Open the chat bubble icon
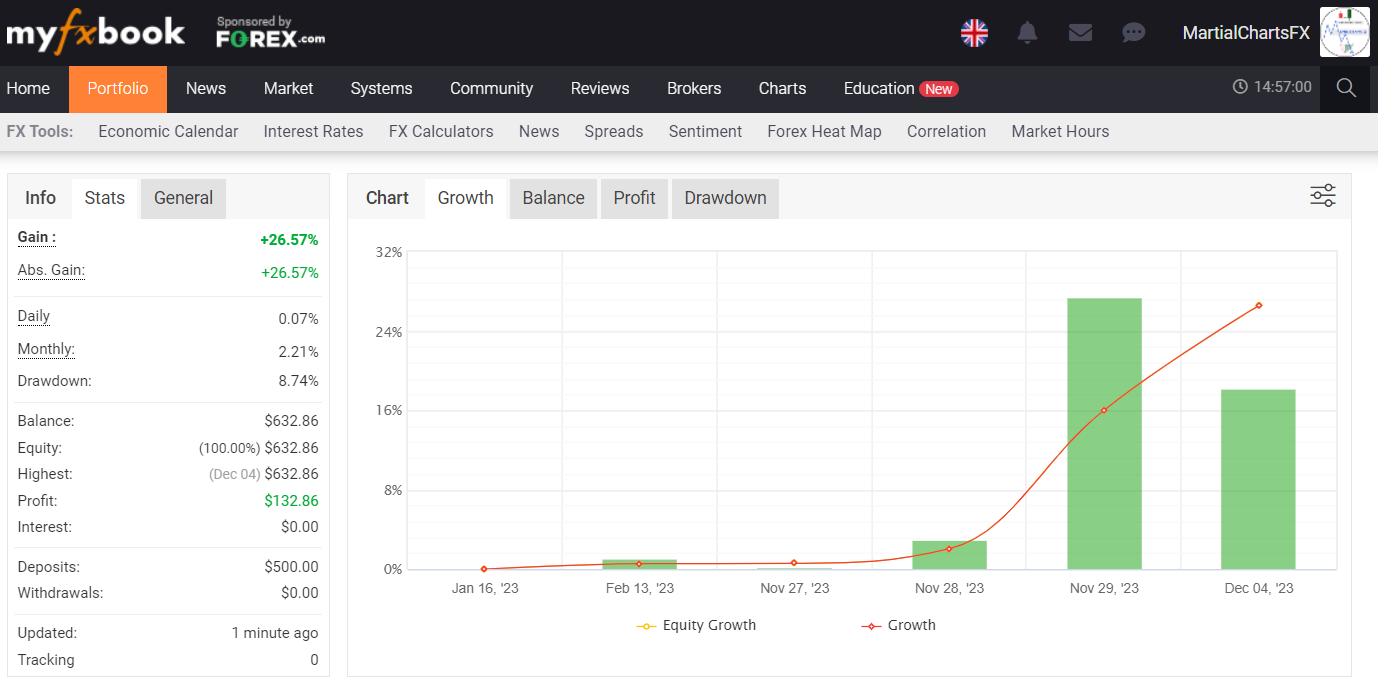 (x=1133, y=33)
